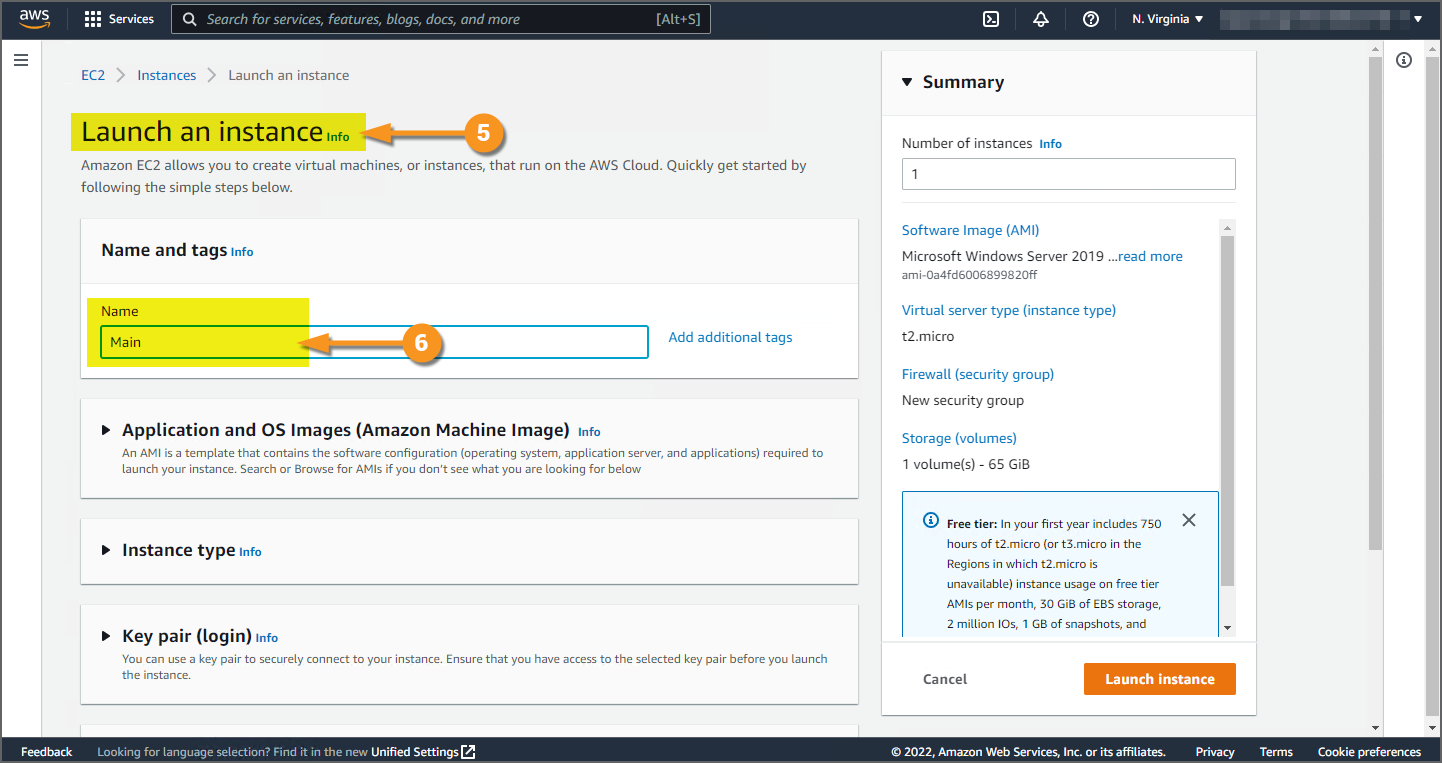Image resolution: width=1442 pixels, height=763 pixels.
Task: Click the AWS logo home icon
Action: (x=34, y=19)
